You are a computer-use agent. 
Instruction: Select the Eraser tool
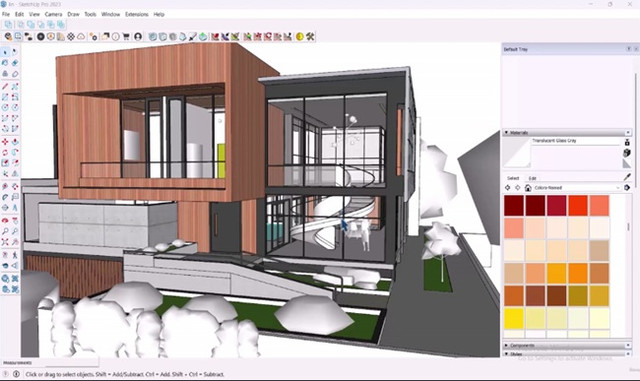15,63
